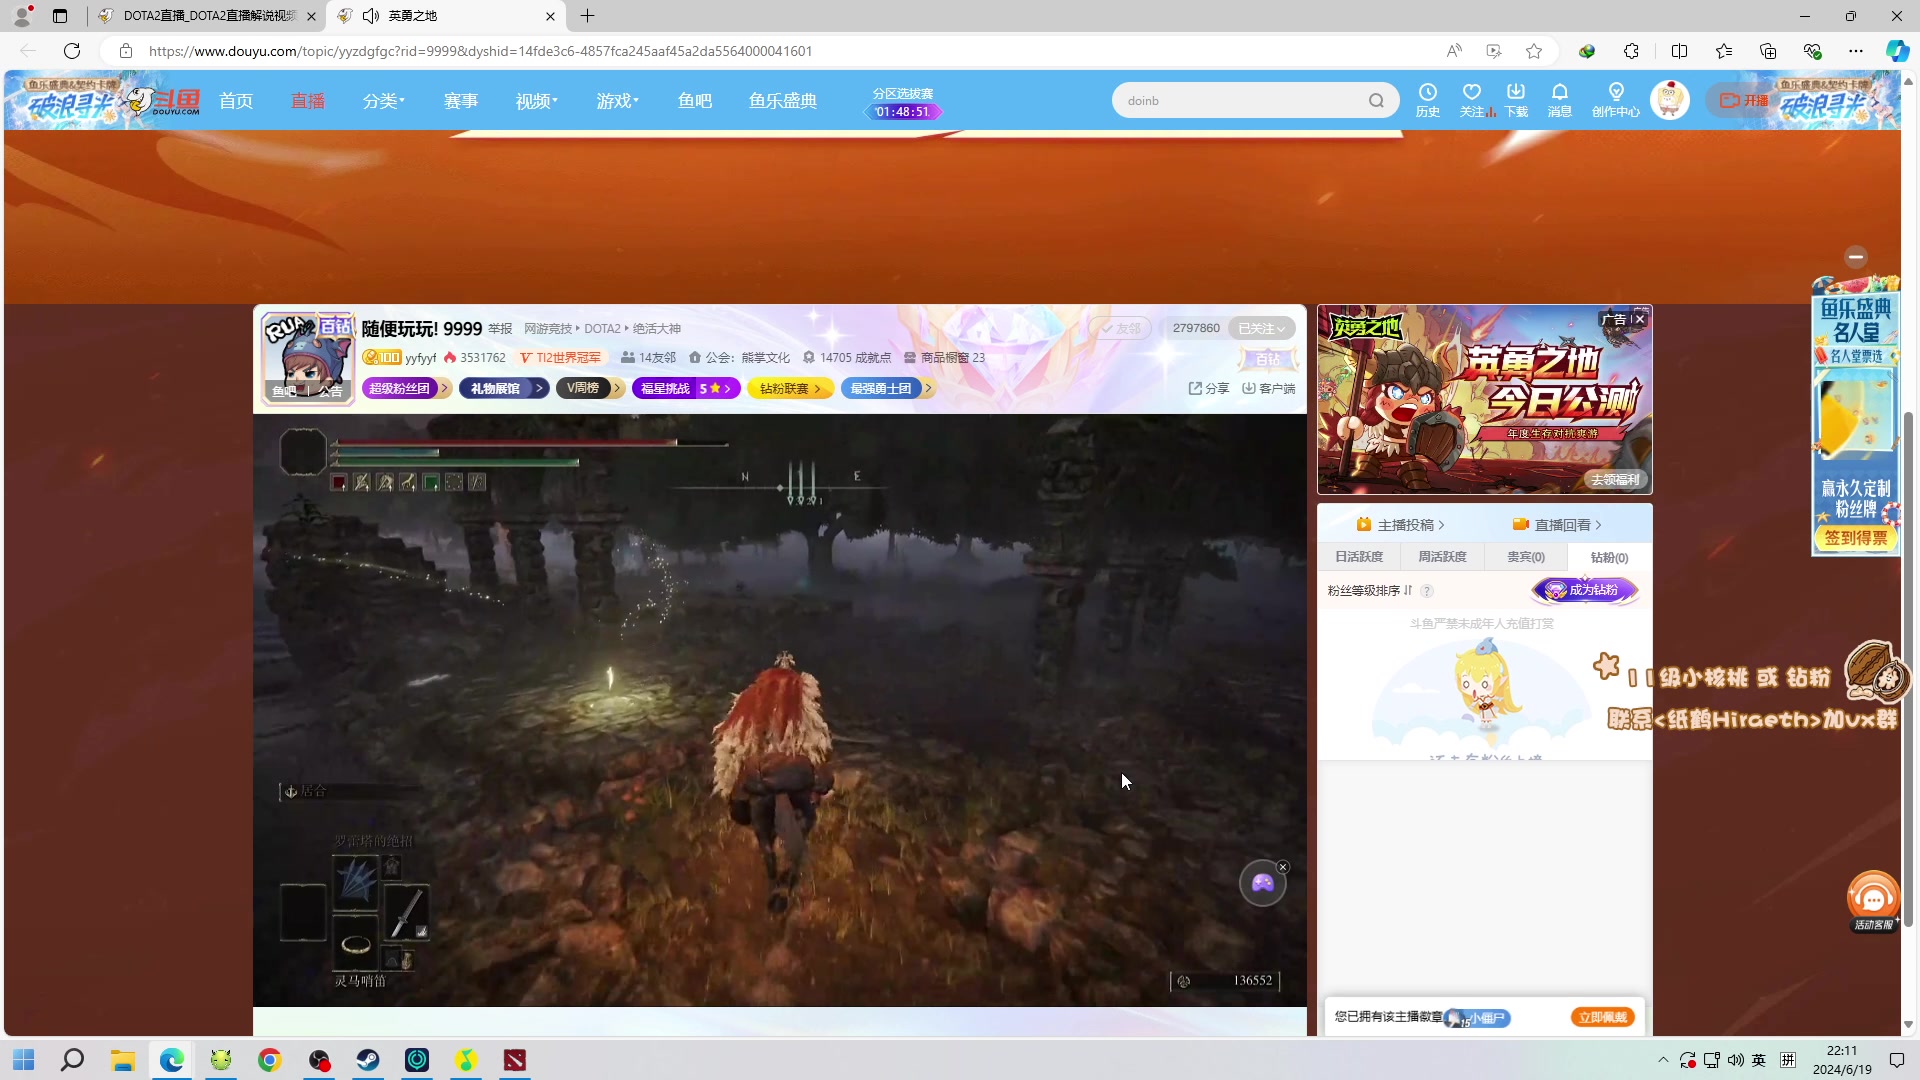Open the 创作中心 lightbulb icon
The height and width of the screenshot is (1080, 1920).
(x=1615, y=93)
